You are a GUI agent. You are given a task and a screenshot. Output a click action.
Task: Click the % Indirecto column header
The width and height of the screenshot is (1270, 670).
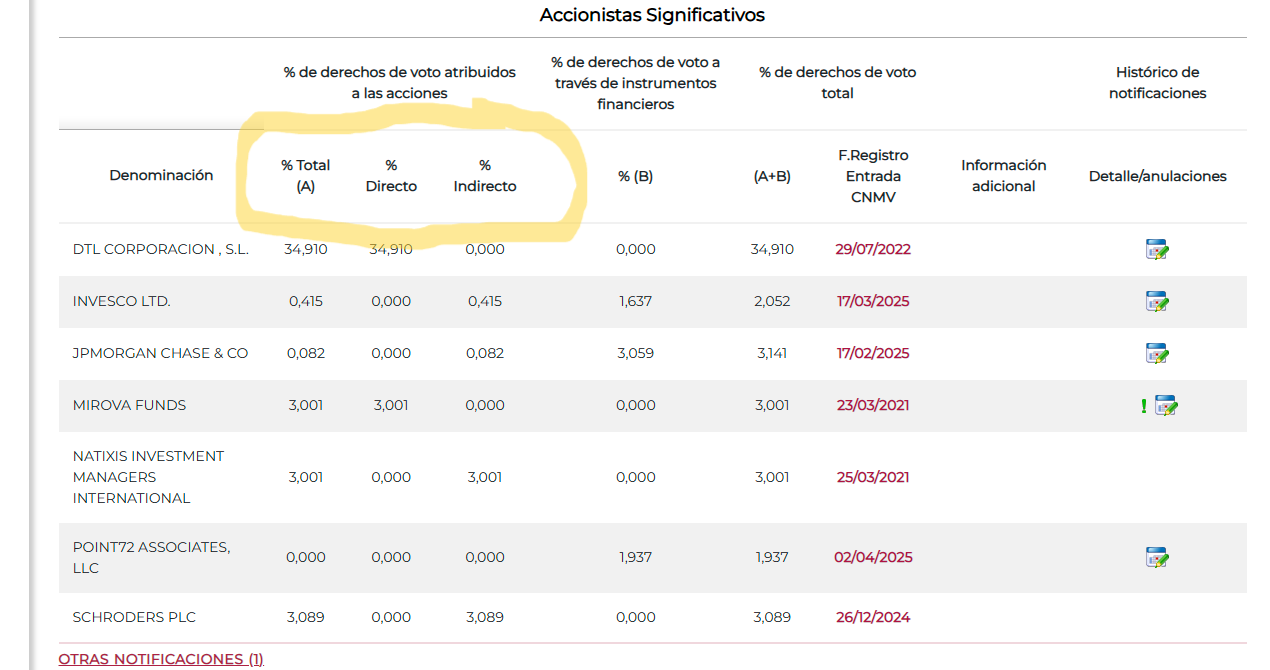click(x=485, y=176)
